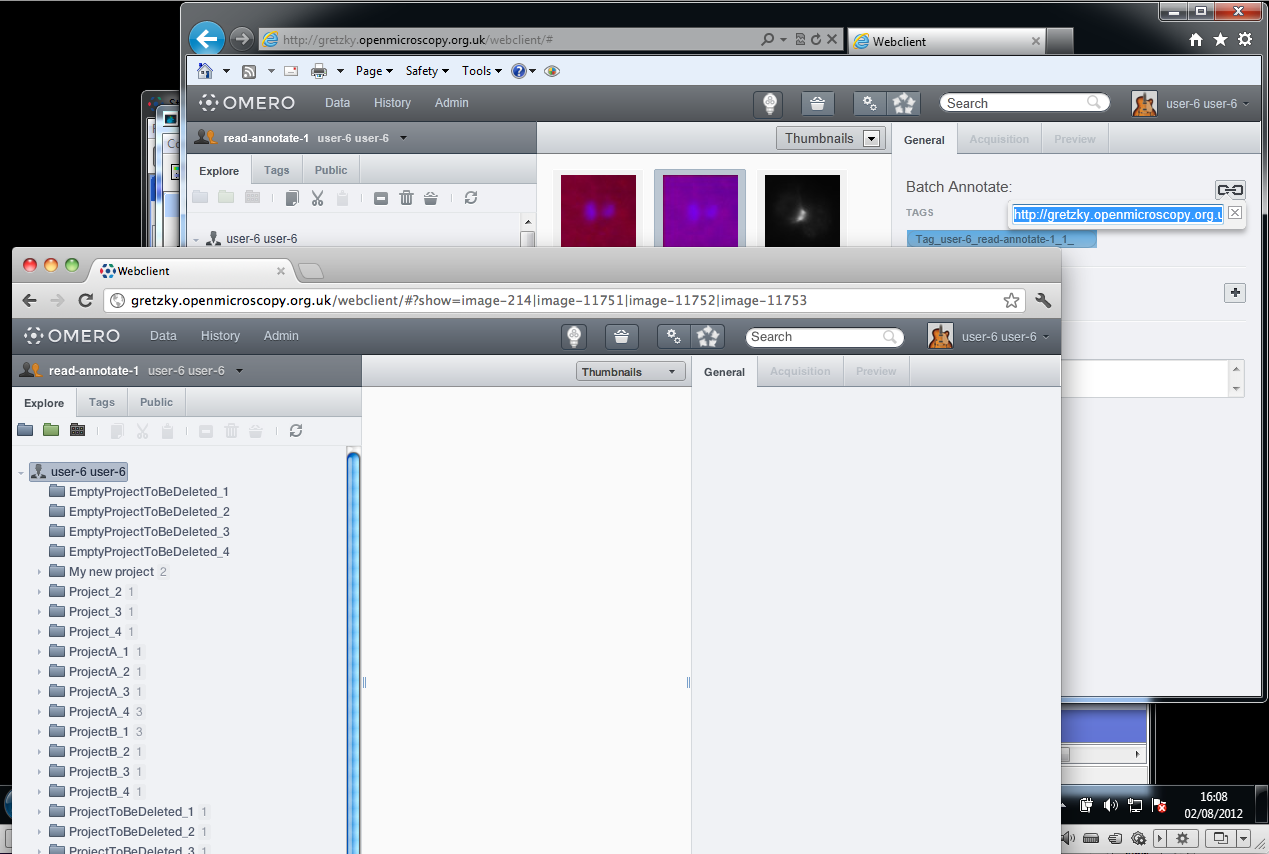This screenshot has height=854, width=1269.
Task: Open the Admin link in Chrome's OMERO header
Action: [281, 336]
